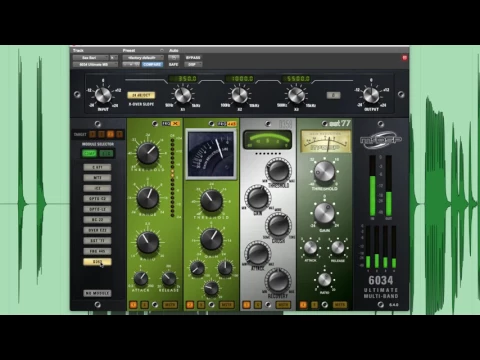Click the NO MODULE button
Screen dimensions: 480x360
(x=97, y=293)
